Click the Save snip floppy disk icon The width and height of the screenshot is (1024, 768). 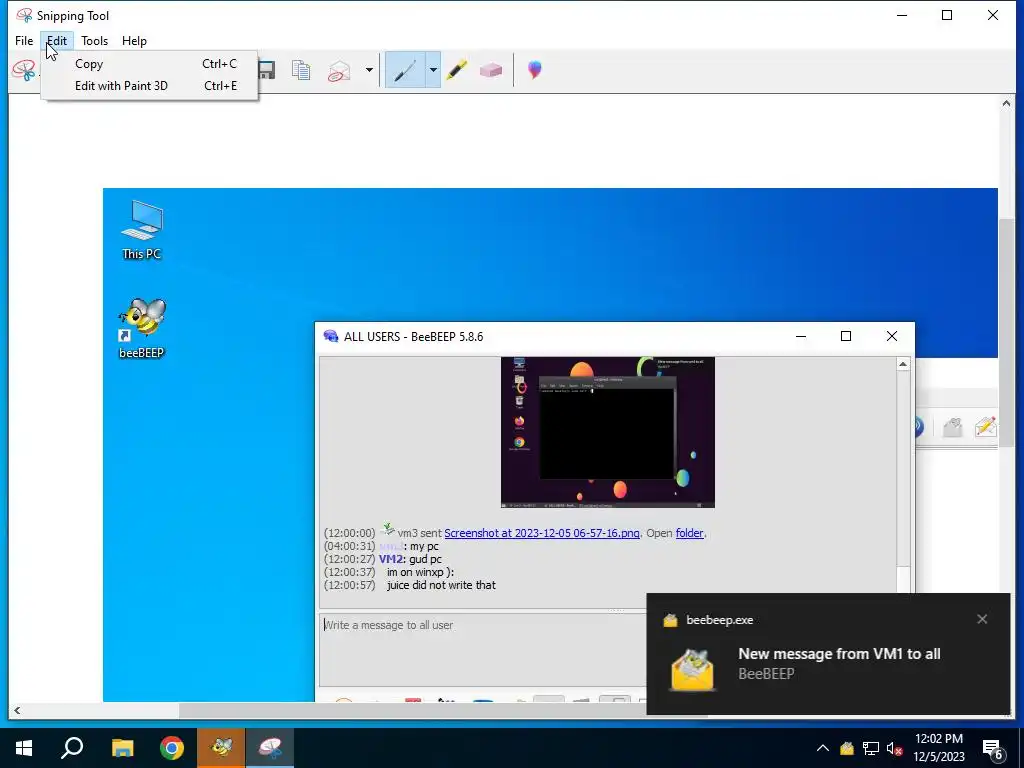click(266, 70)
